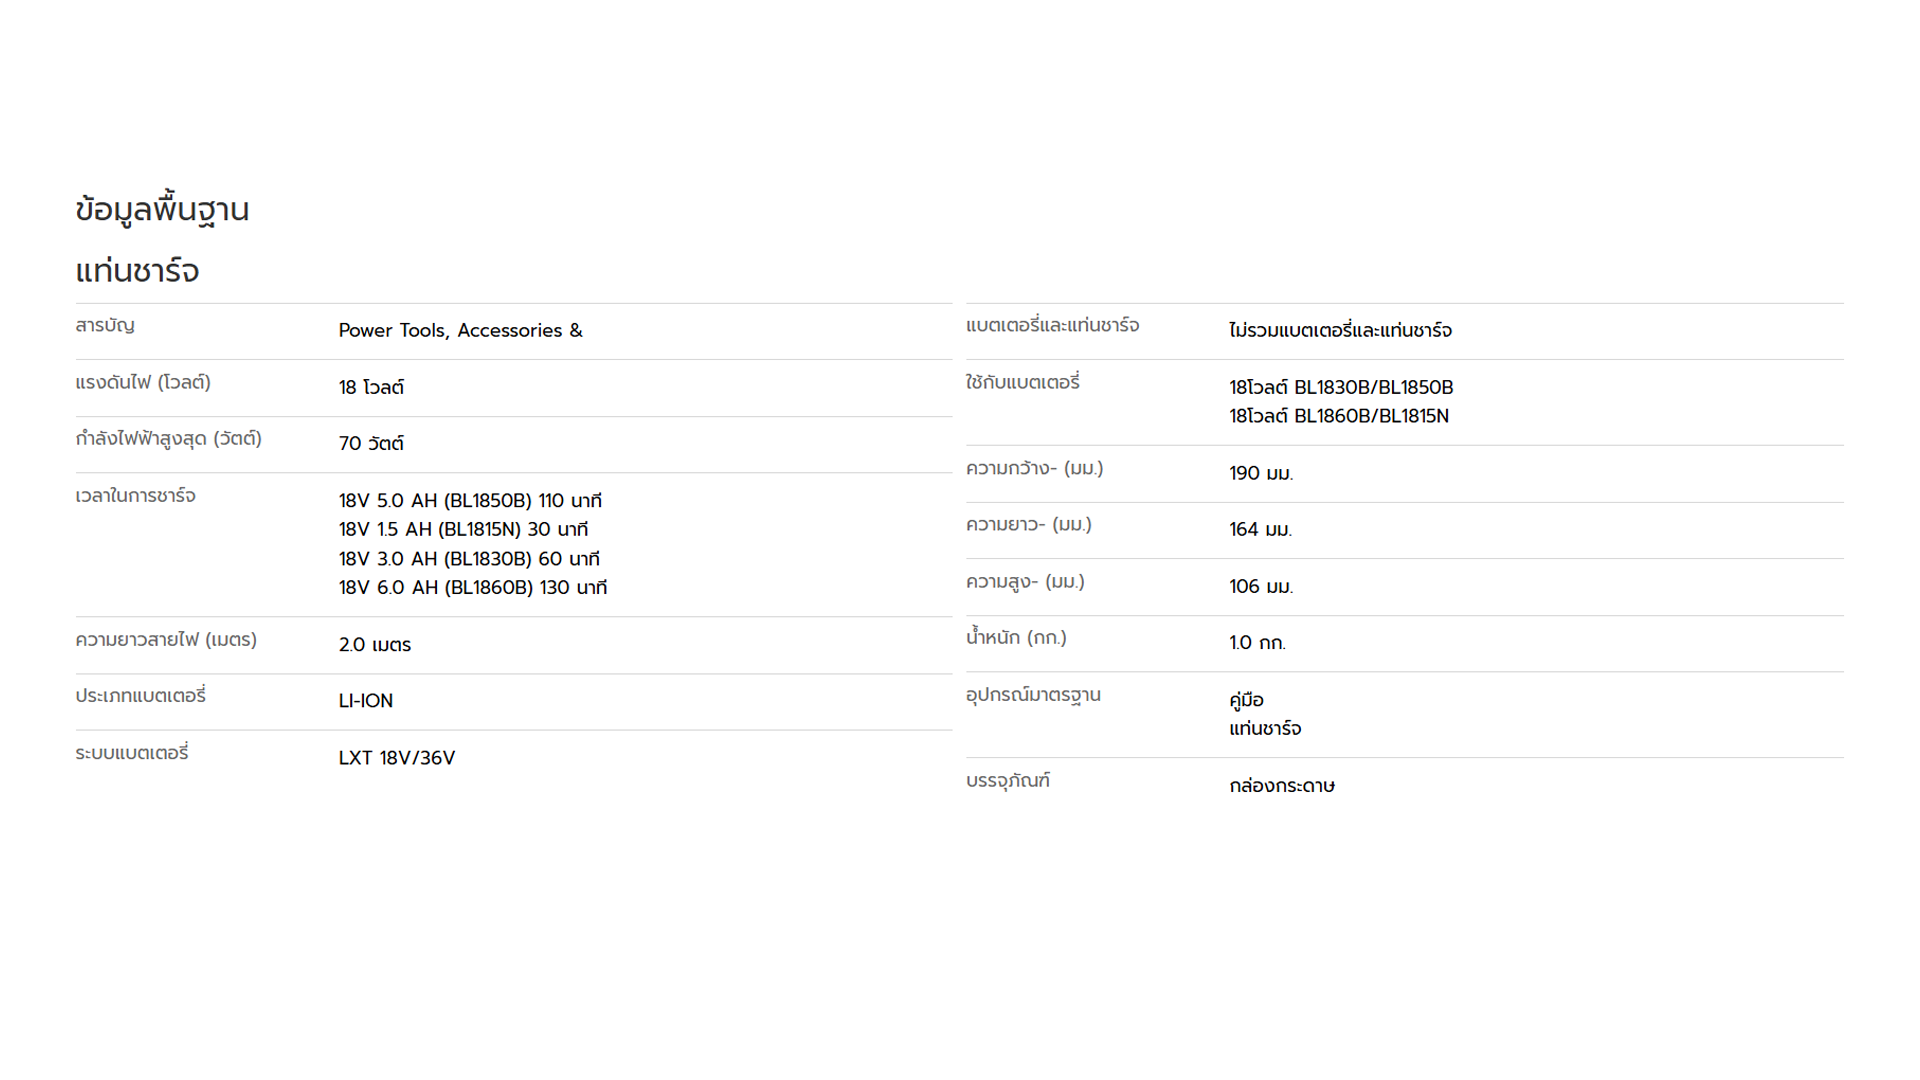Click the Power Tools, Accessories & value
This screenshot has width=1920, height=1080.
(x=460, y=331)
